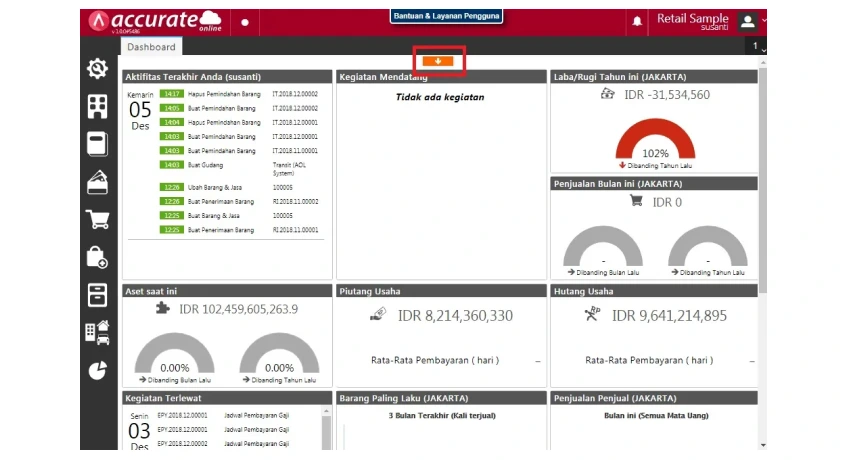The image size is (847, 460).
Task: Open the Purchase shopping bag icon
Action: pyautogui.click(x=98, y=258)
